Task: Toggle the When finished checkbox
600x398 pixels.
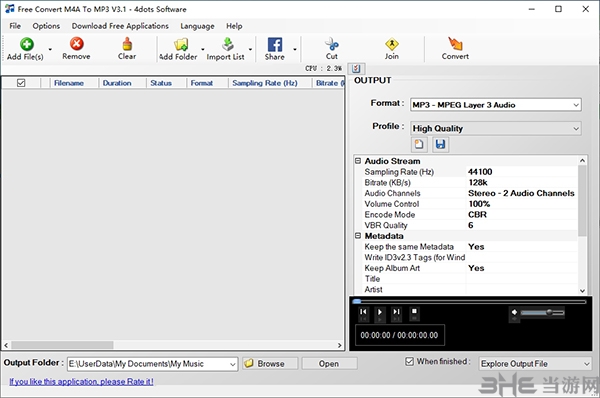Action: tap(409, 361)
